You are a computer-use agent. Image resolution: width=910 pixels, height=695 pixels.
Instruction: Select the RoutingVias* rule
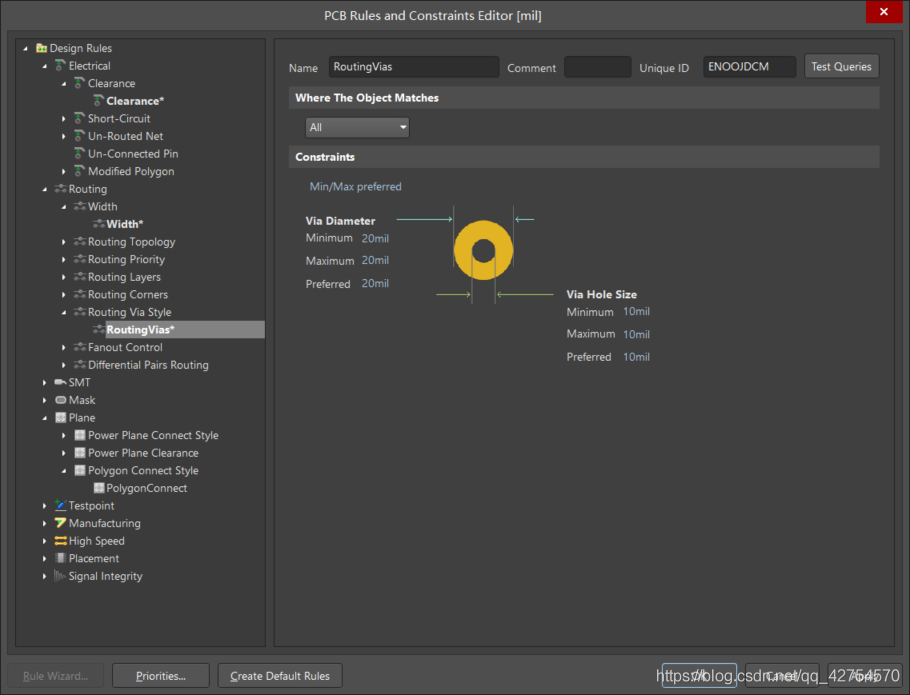[x=140, y=330]
